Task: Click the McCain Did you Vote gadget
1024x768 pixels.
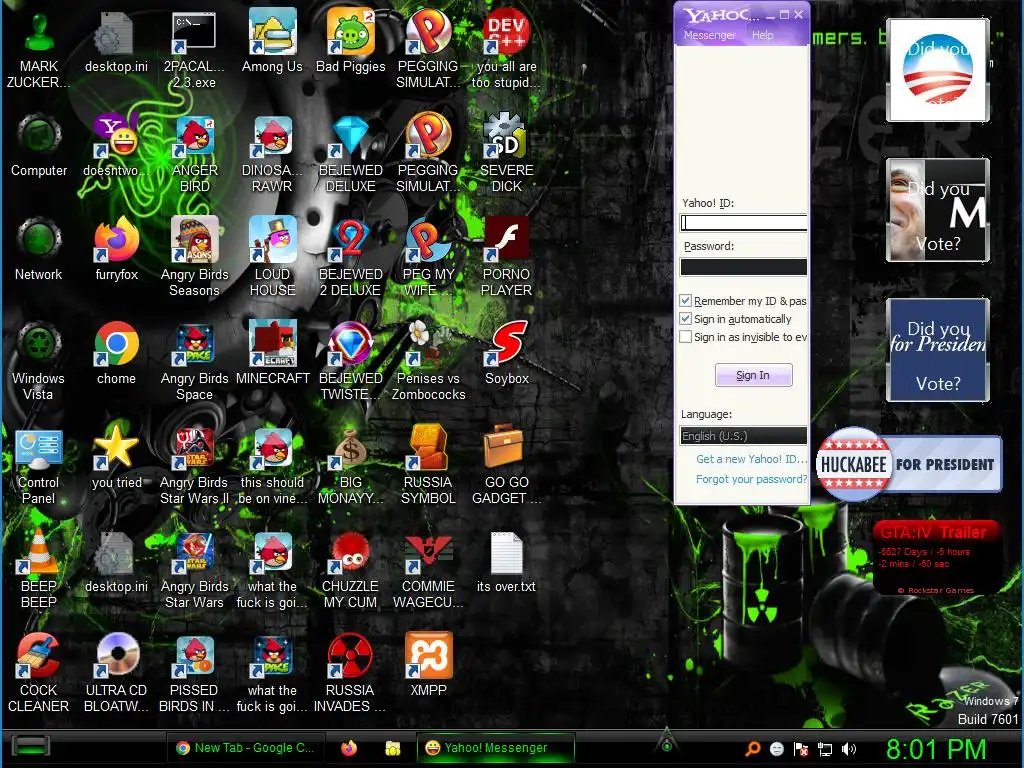Action: tap(938, 210)
